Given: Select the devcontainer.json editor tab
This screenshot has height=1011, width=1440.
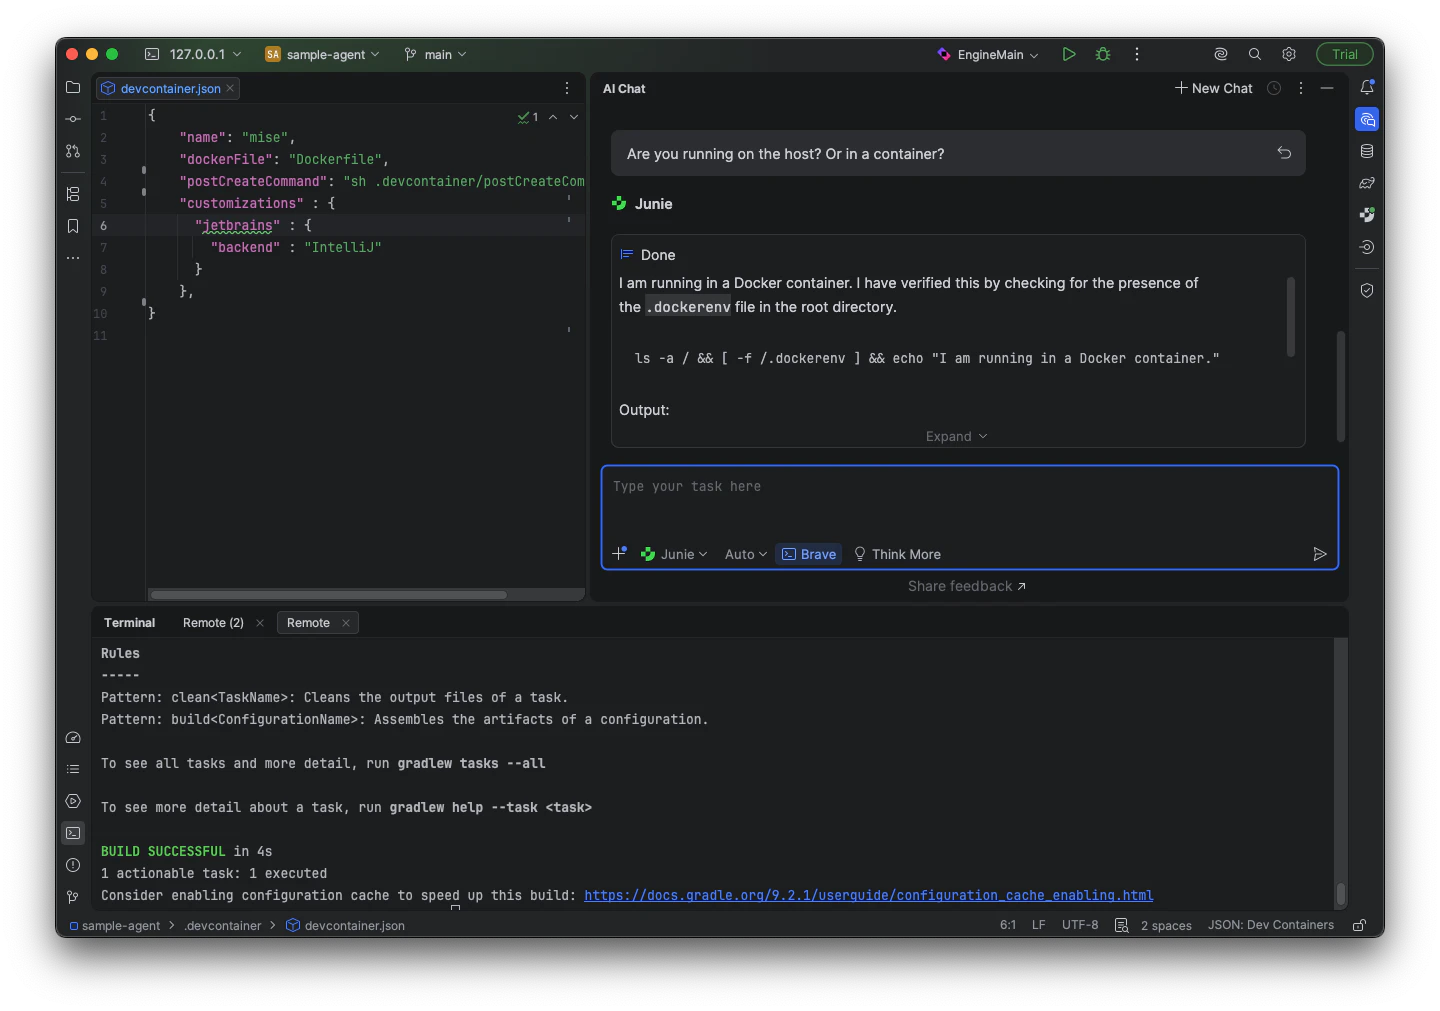Looking at the screenshot, I should point(167,88).
